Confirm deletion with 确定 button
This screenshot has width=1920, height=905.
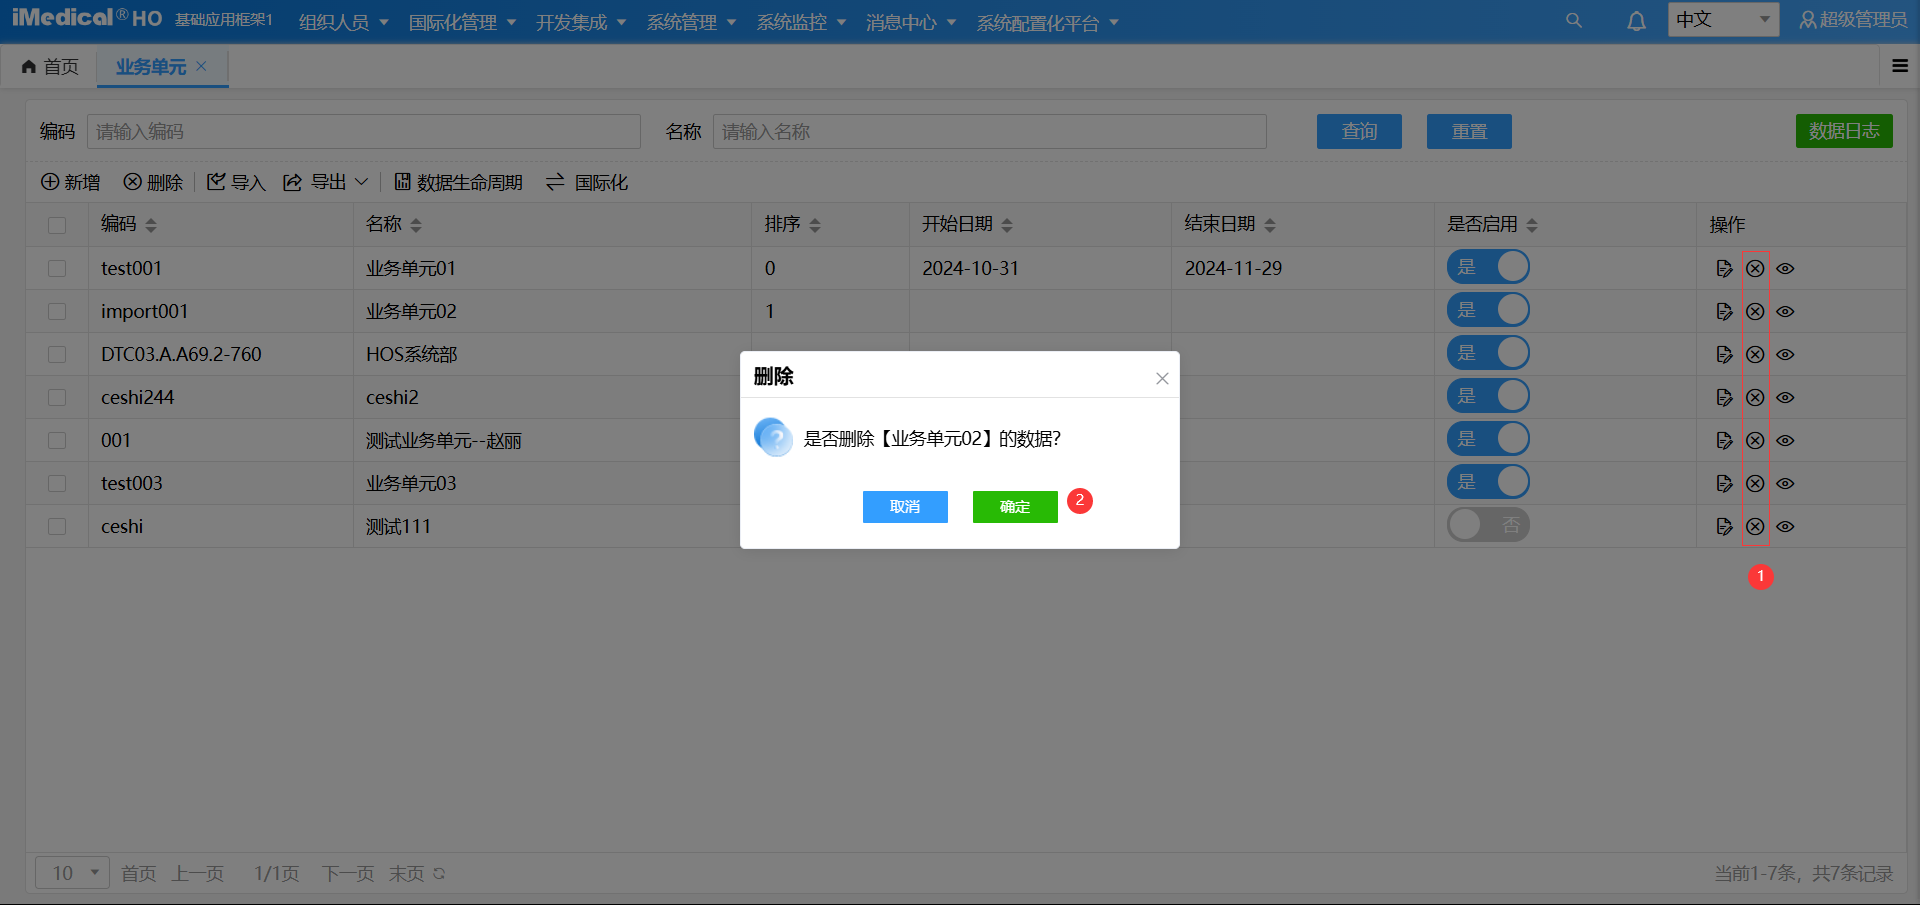point(1015,507)
